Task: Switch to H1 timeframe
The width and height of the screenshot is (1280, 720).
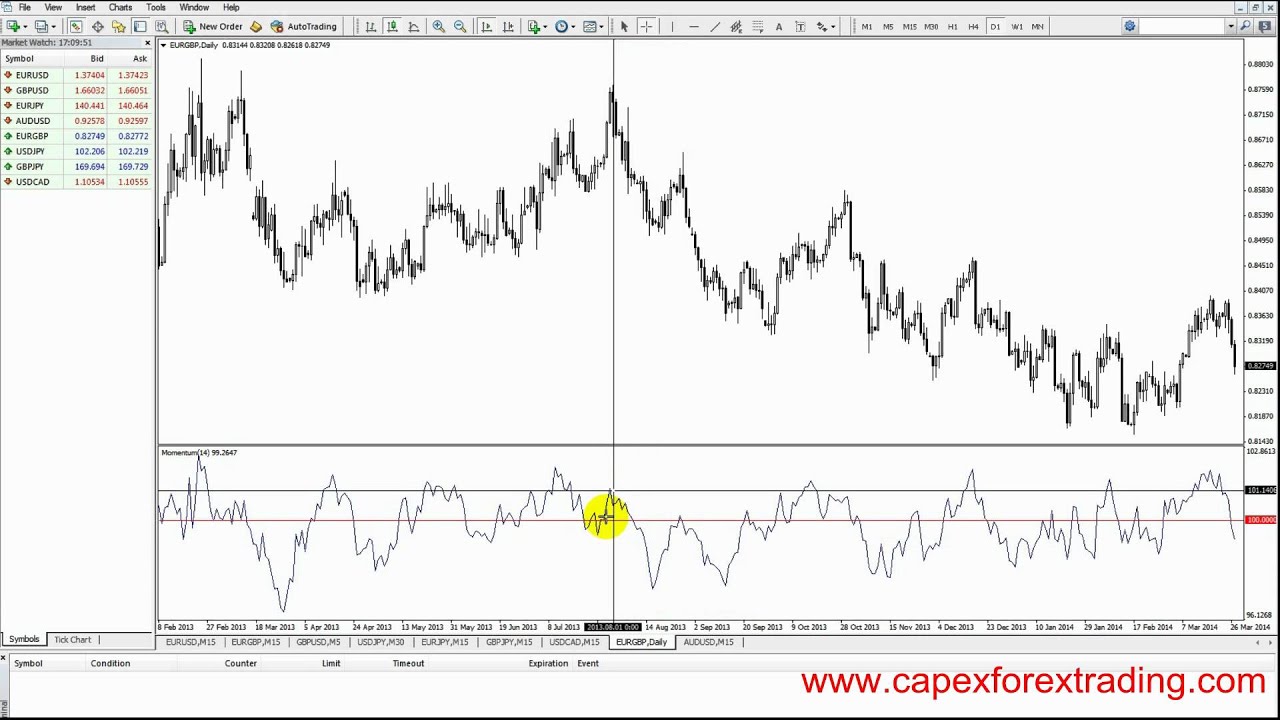Action: click(x=952, y=26)
